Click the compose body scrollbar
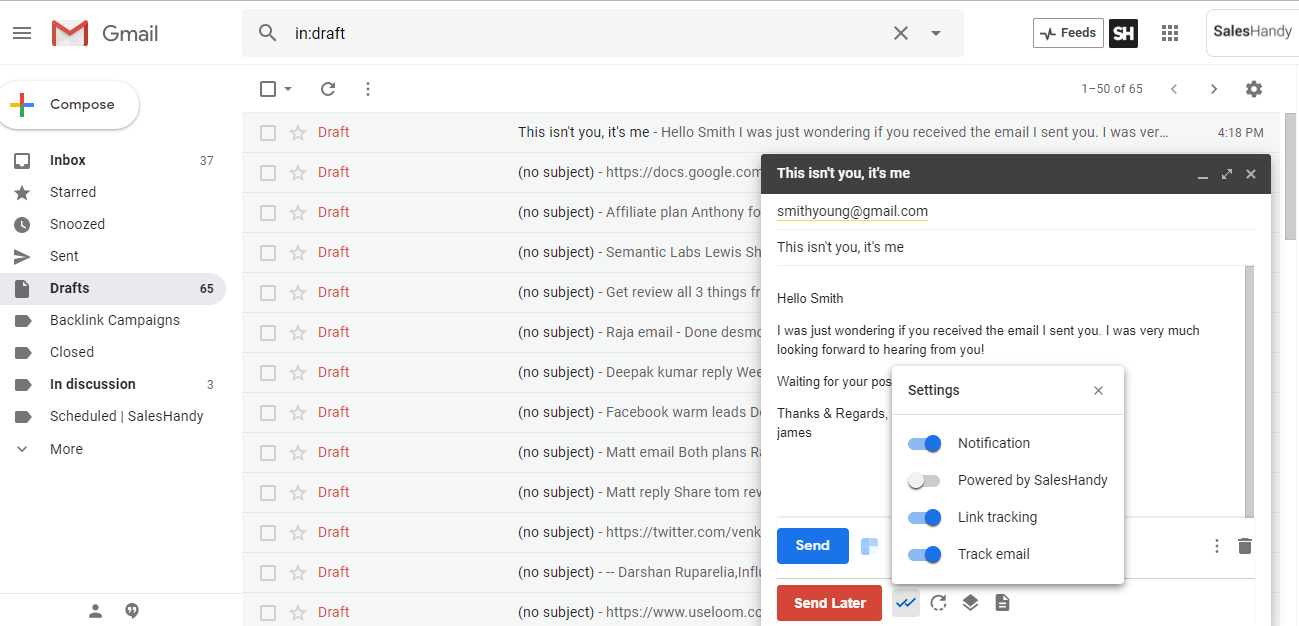The width and height of the screenshot is (1299, 626). [1249, 392]
